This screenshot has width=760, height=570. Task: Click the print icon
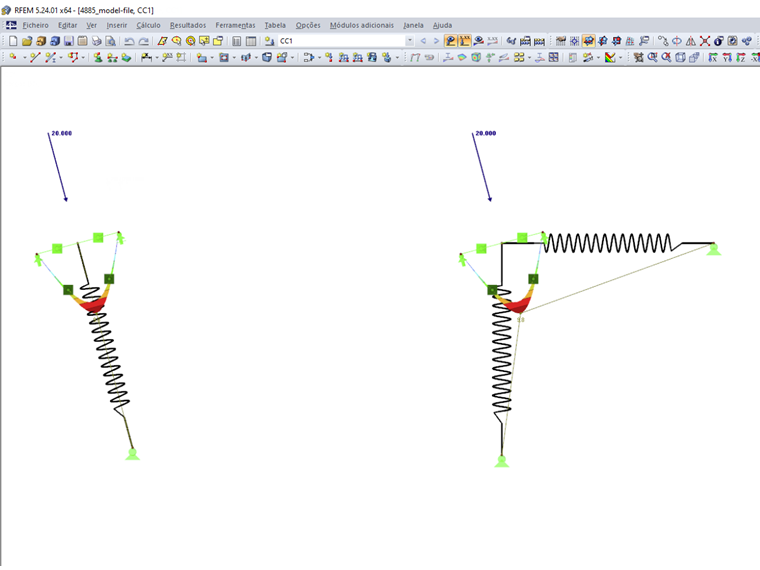pyautogui.click(x=96, y=41)
